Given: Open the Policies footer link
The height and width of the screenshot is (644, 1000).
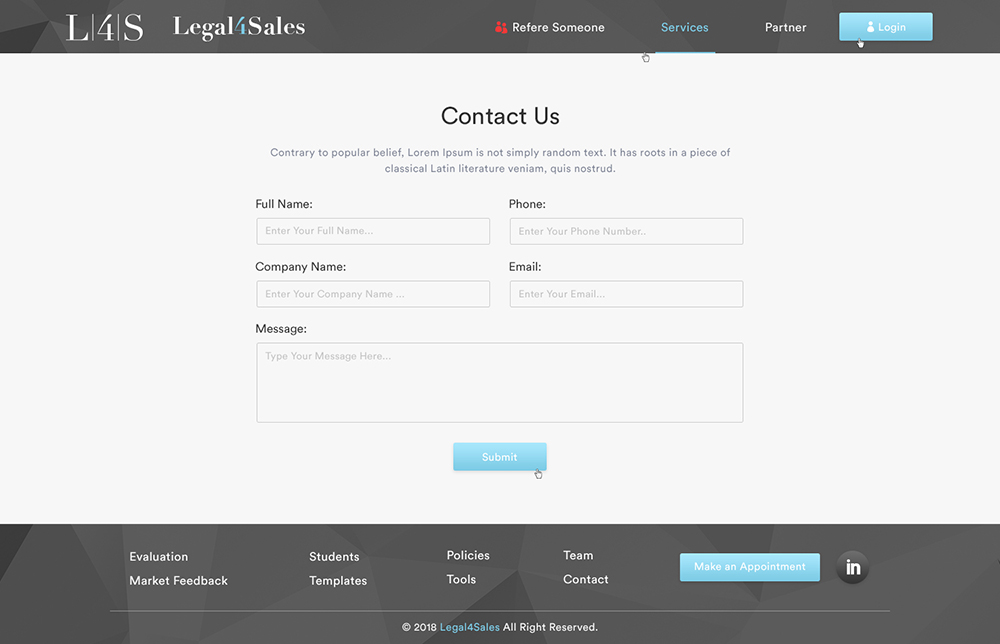Looking at the screenshot, I should point(468,555).
